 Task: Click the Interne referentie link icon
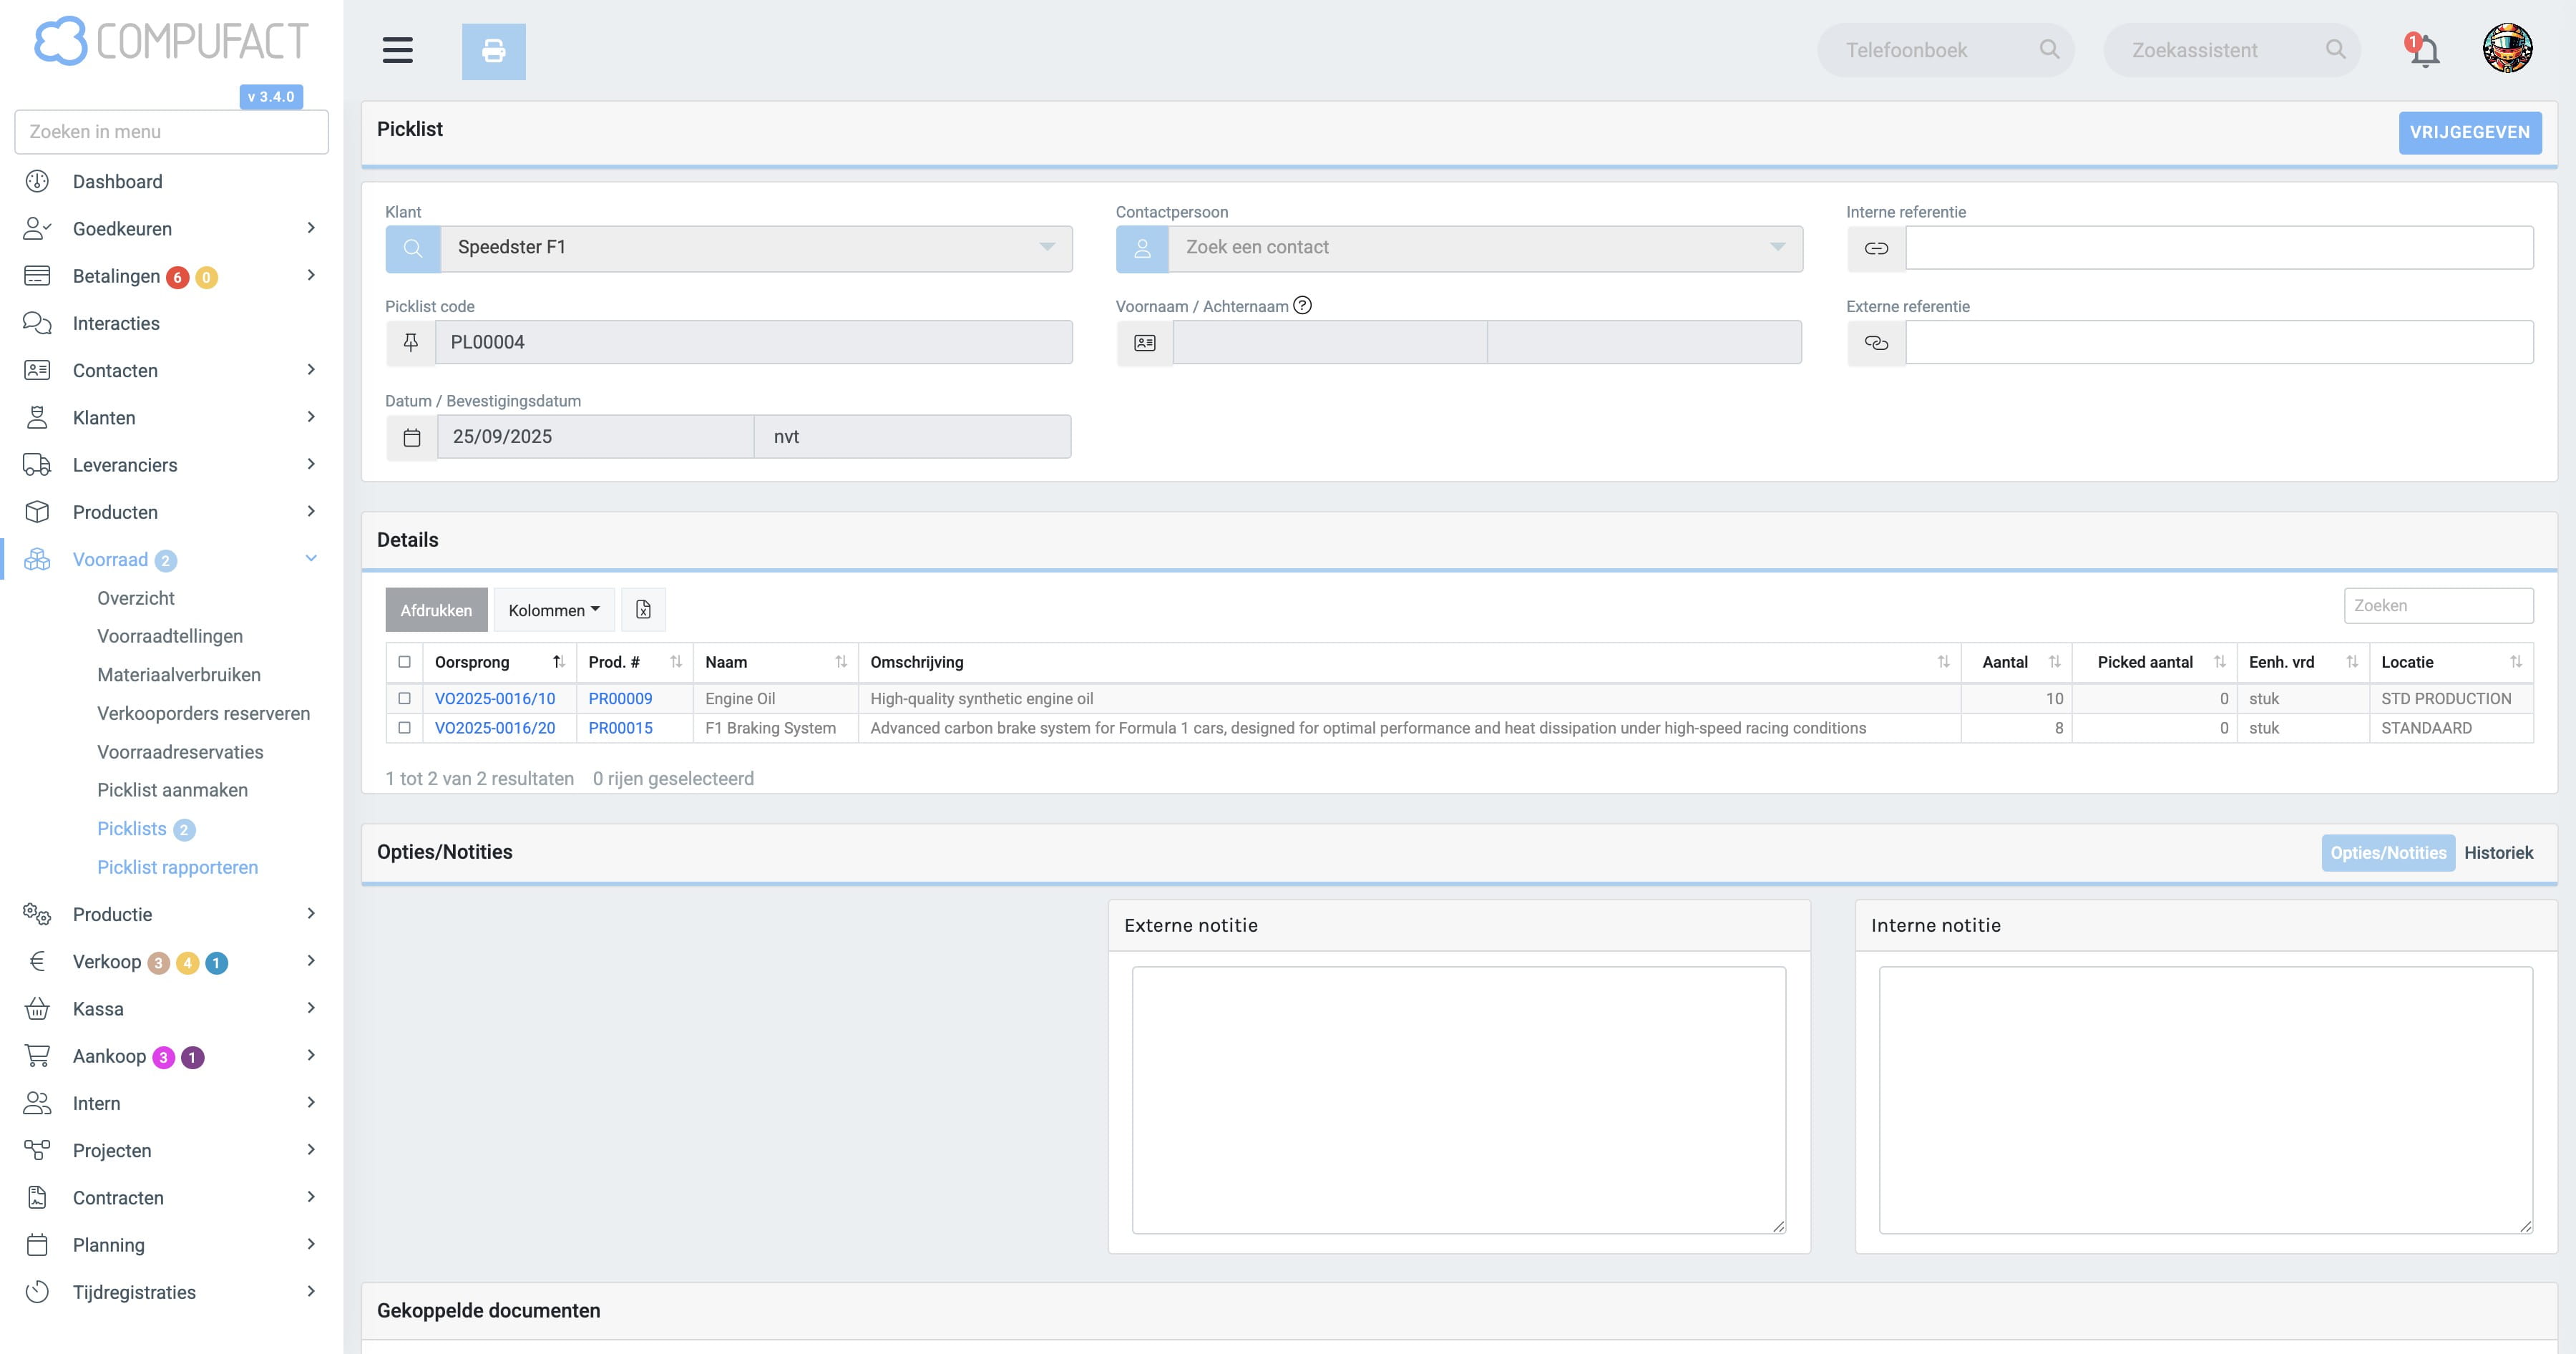pos(1876,248)
